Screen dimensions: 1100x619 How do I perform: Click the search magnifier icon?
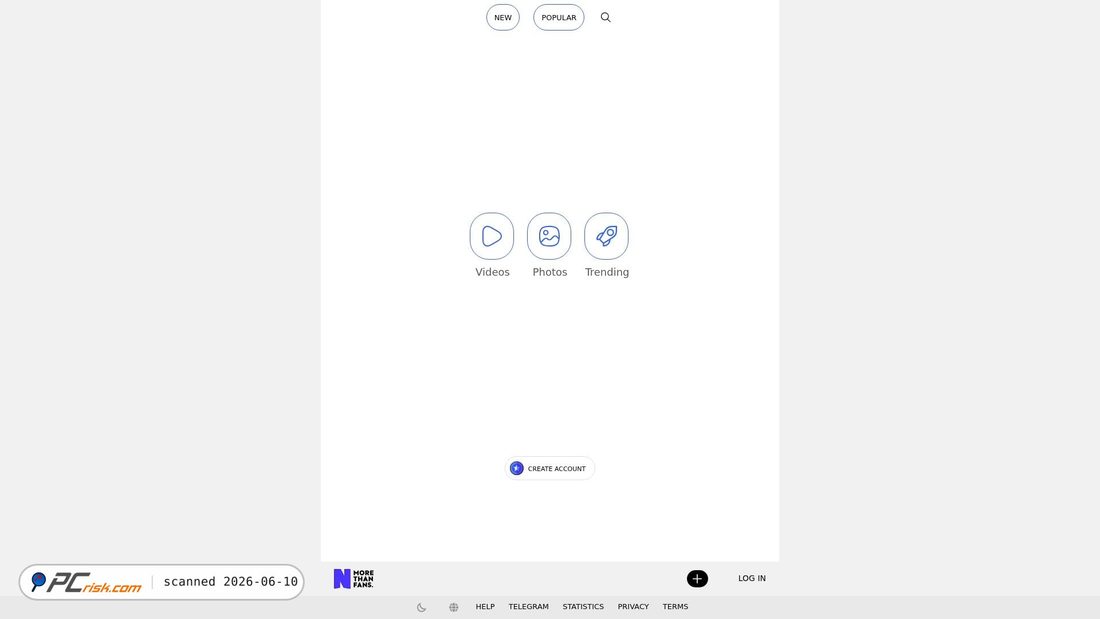pos(605,18)
